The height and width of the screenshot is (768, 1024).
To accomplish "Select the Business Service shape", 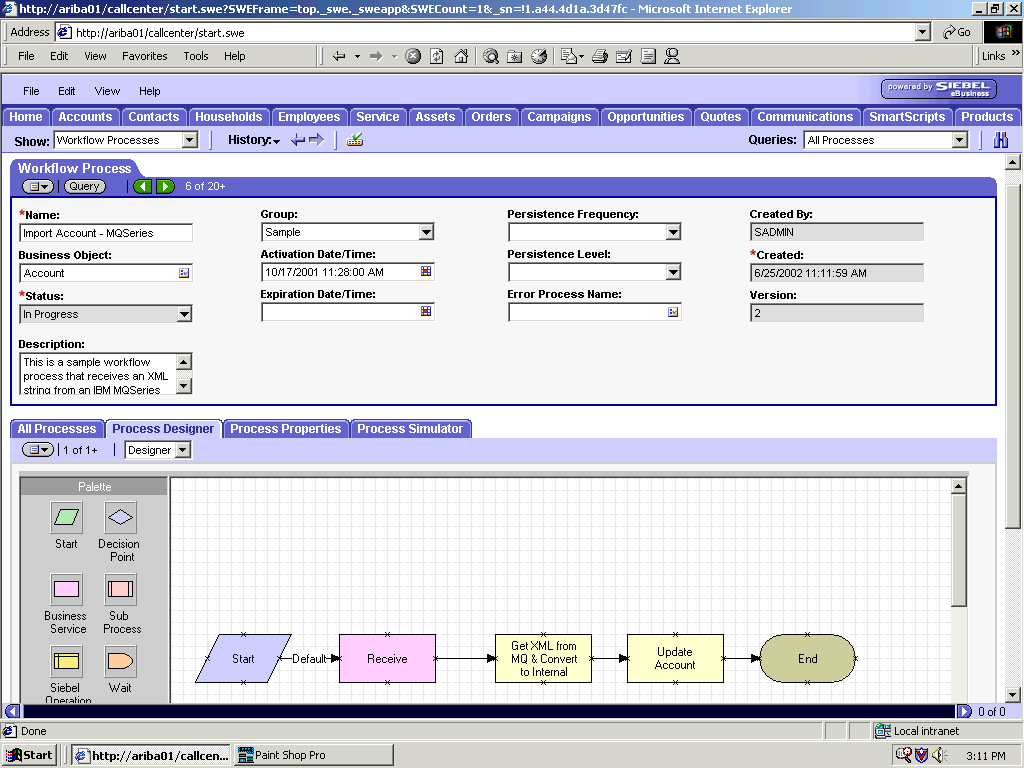I will tap(65, 588).
